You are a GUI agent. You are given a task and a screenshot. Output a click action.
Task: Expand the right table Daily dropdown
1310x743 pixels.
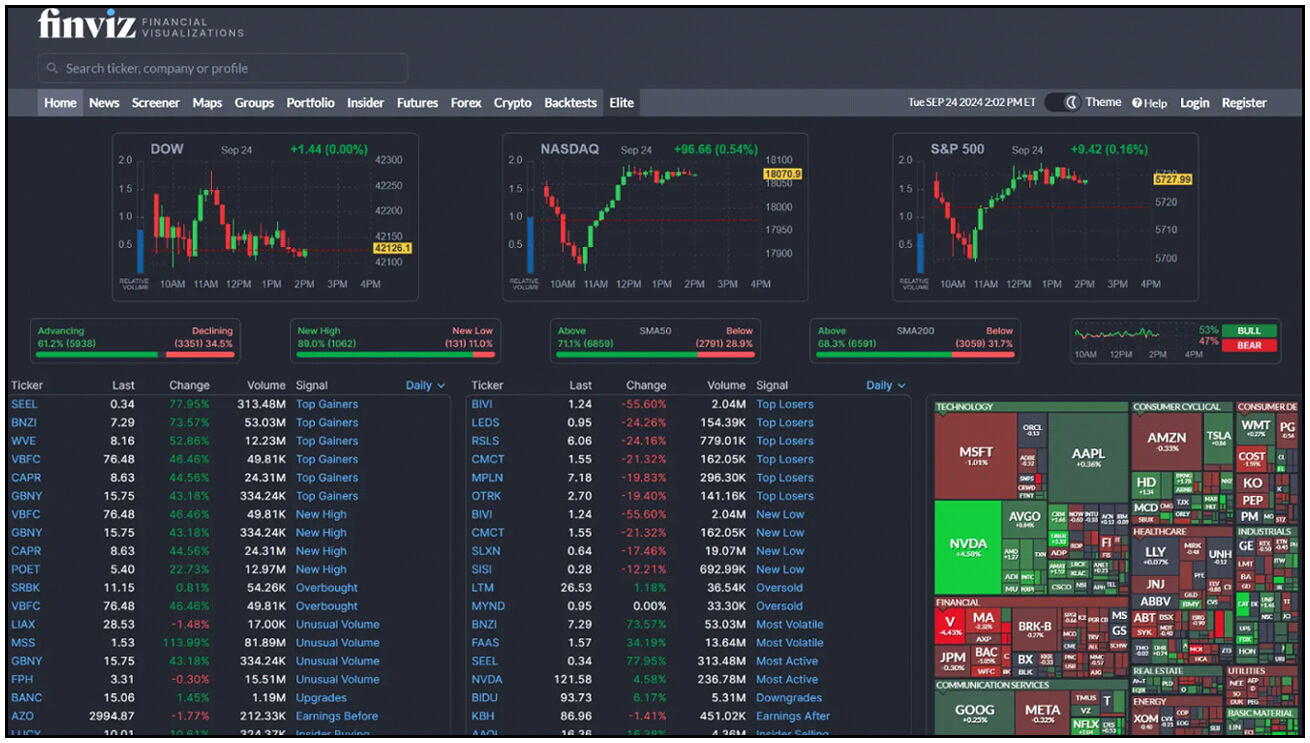tap(886, 385)
